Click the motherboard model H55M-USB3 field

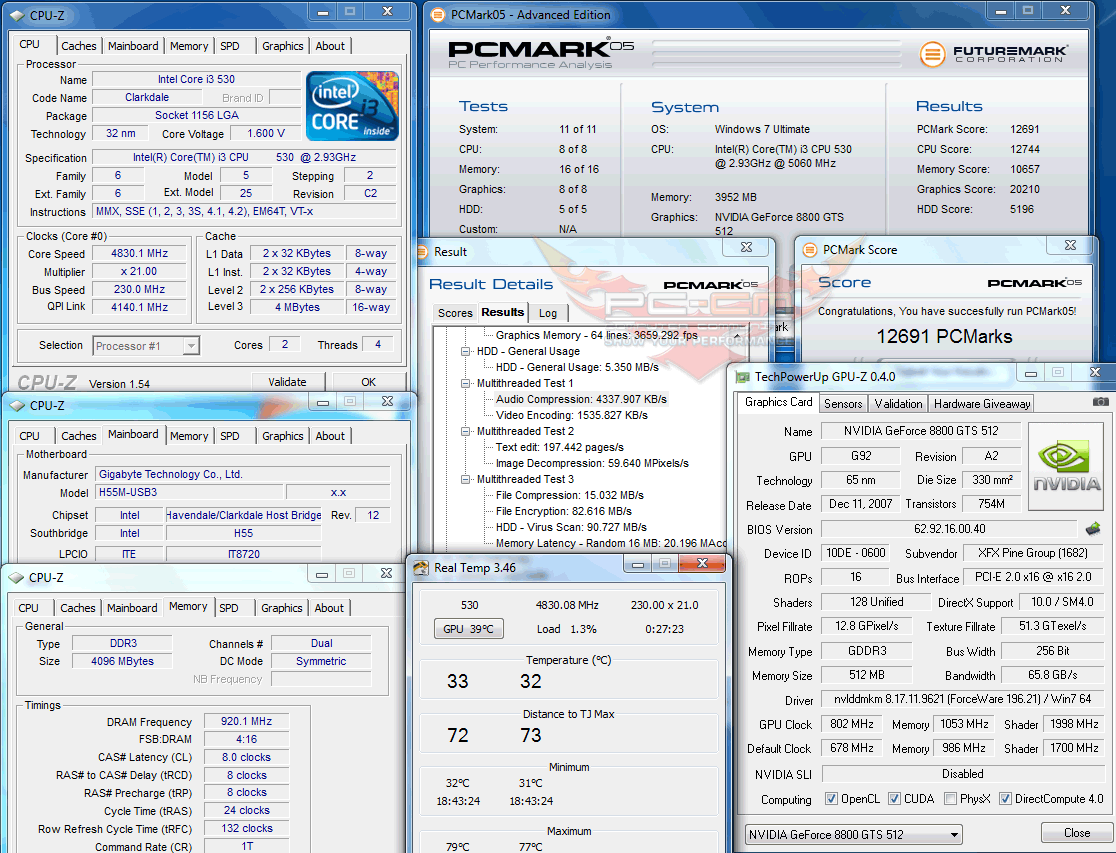(x=187, y=492)
